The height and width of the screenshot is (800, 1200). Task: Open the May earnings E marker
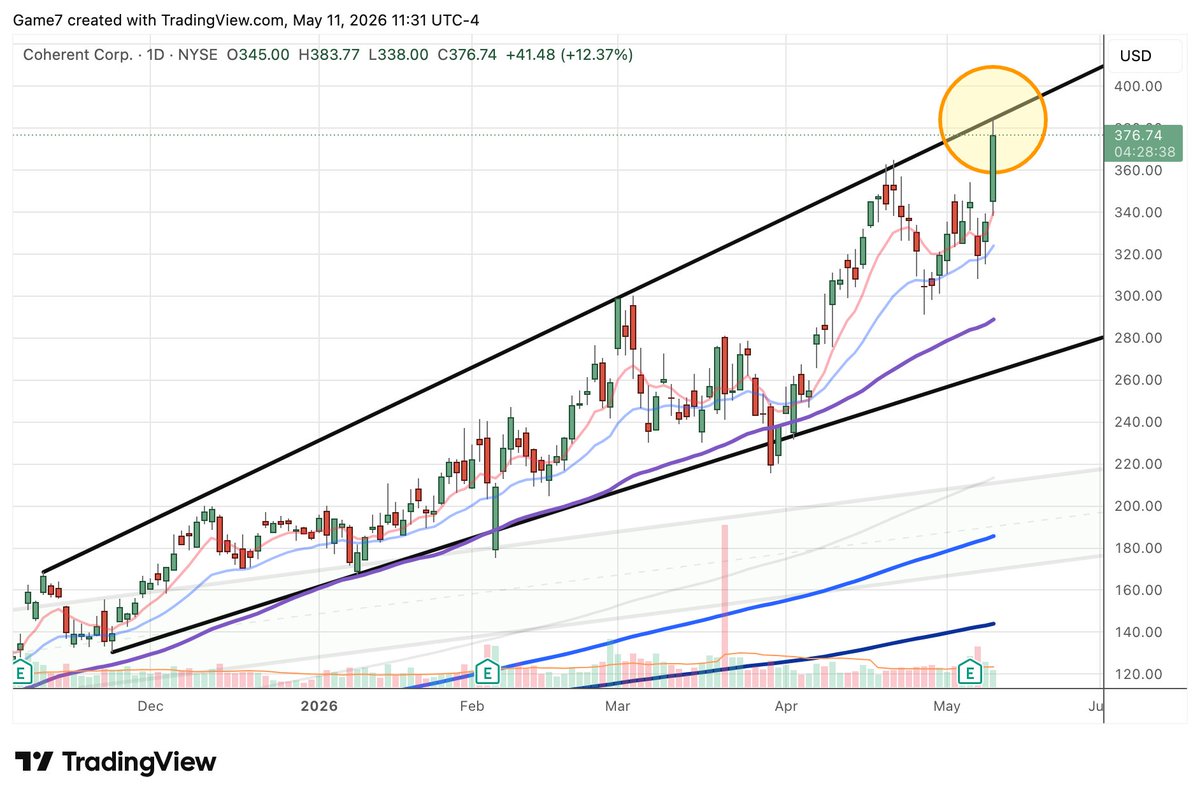pos(969,672)
